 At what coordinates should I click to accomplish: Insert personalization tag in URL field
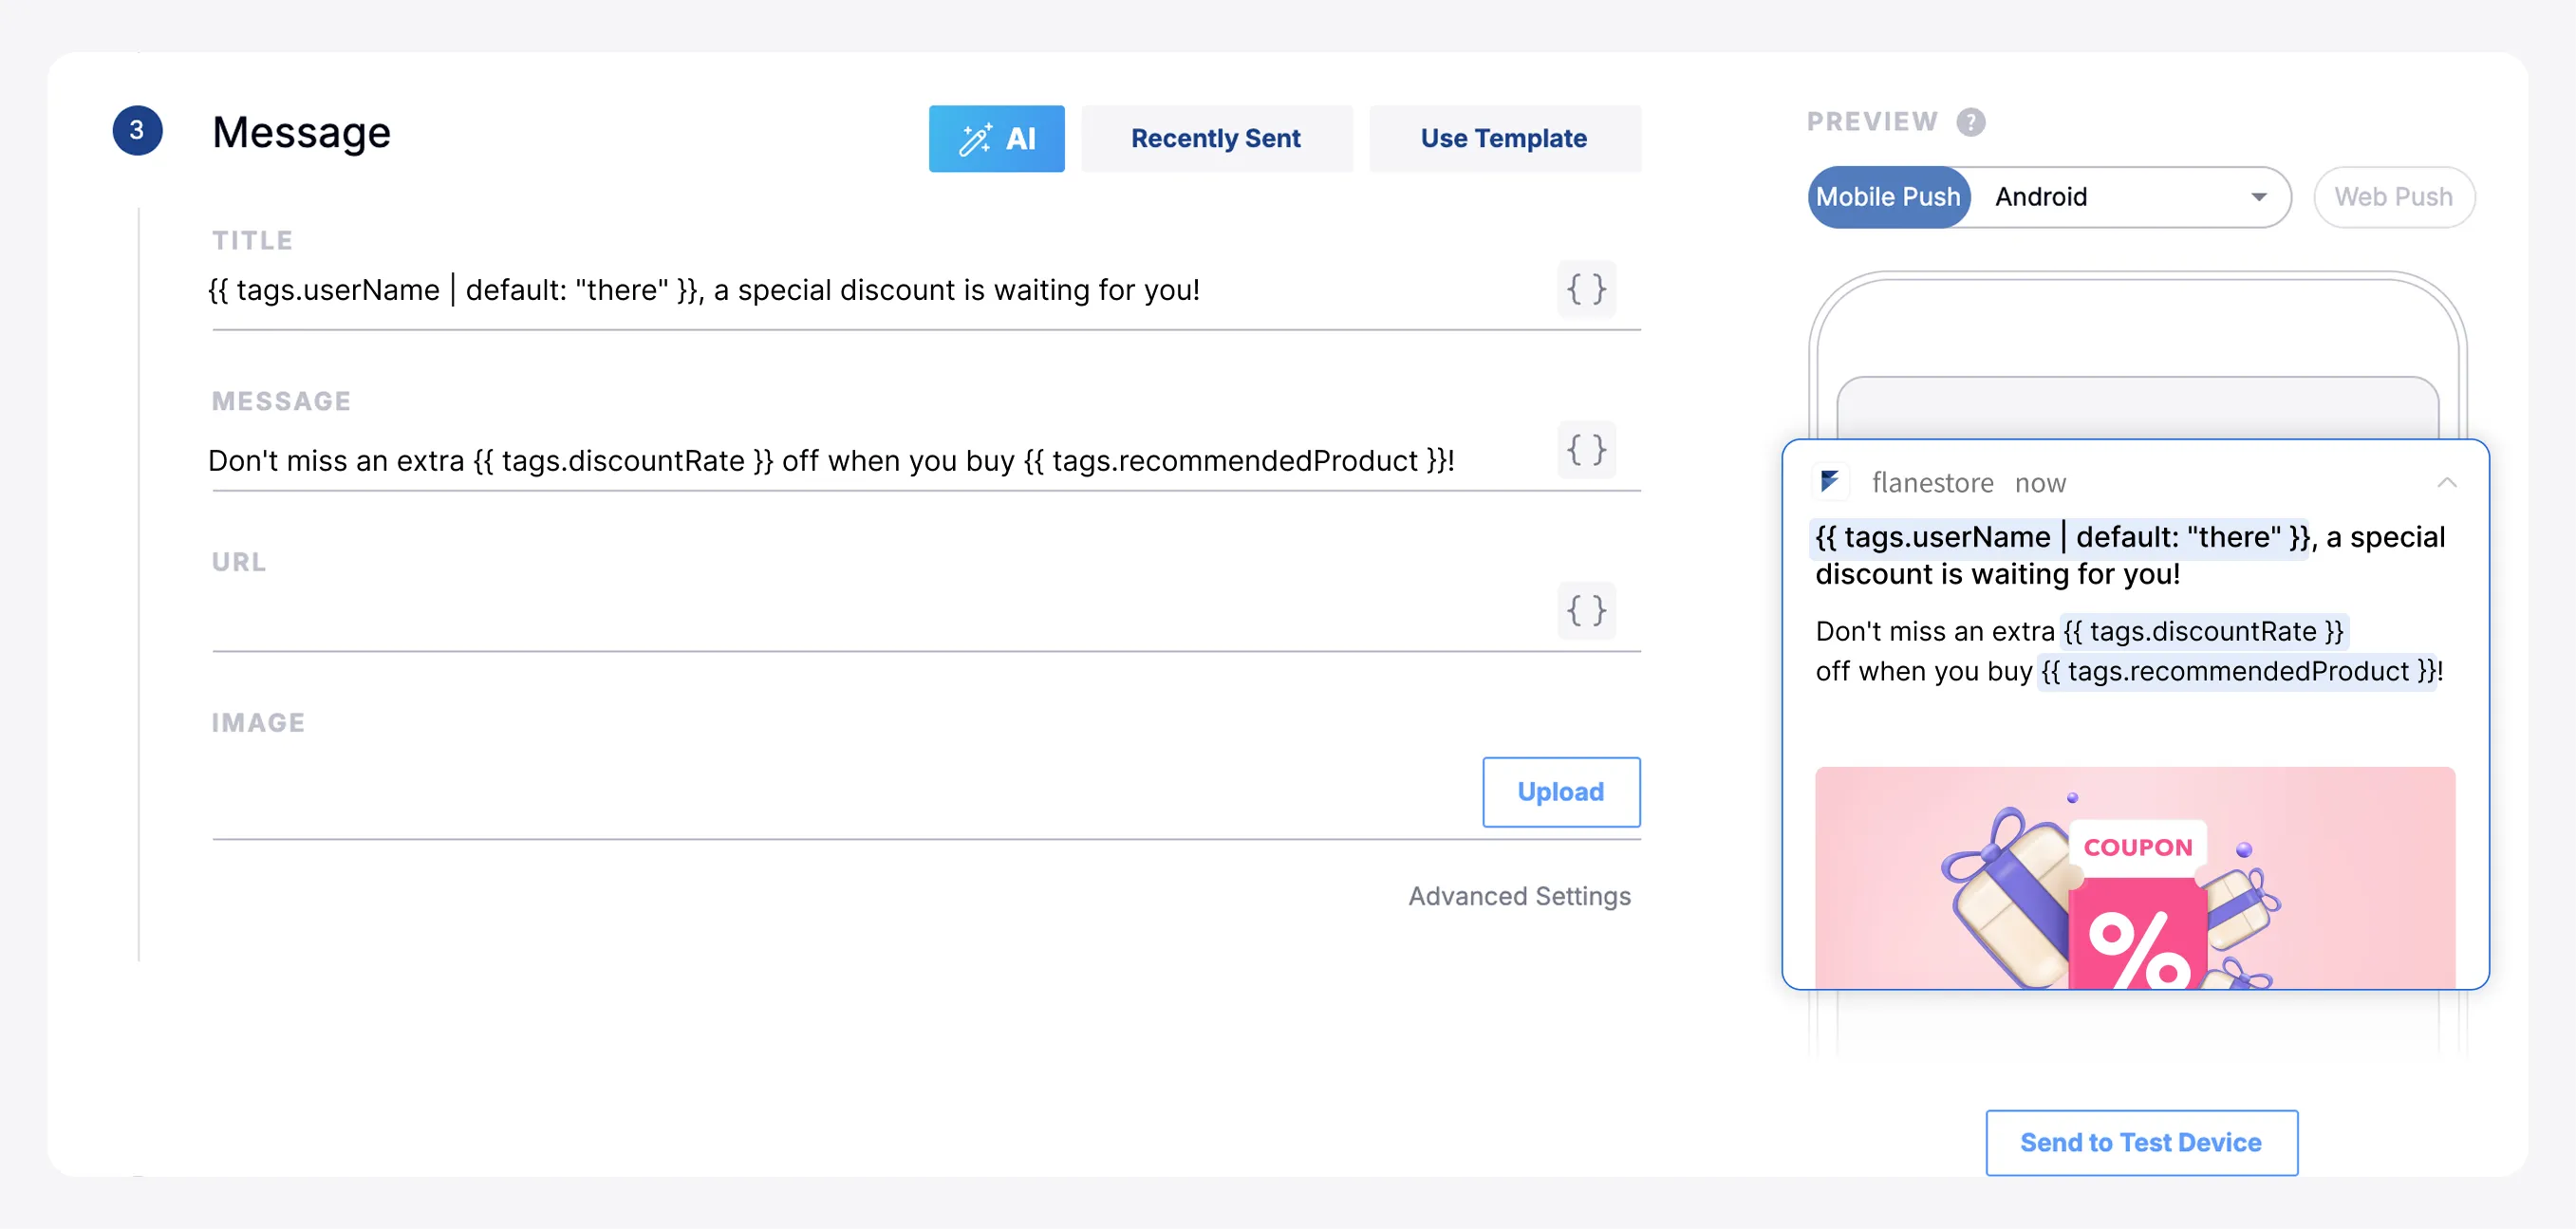click(x=1586, y=610)
